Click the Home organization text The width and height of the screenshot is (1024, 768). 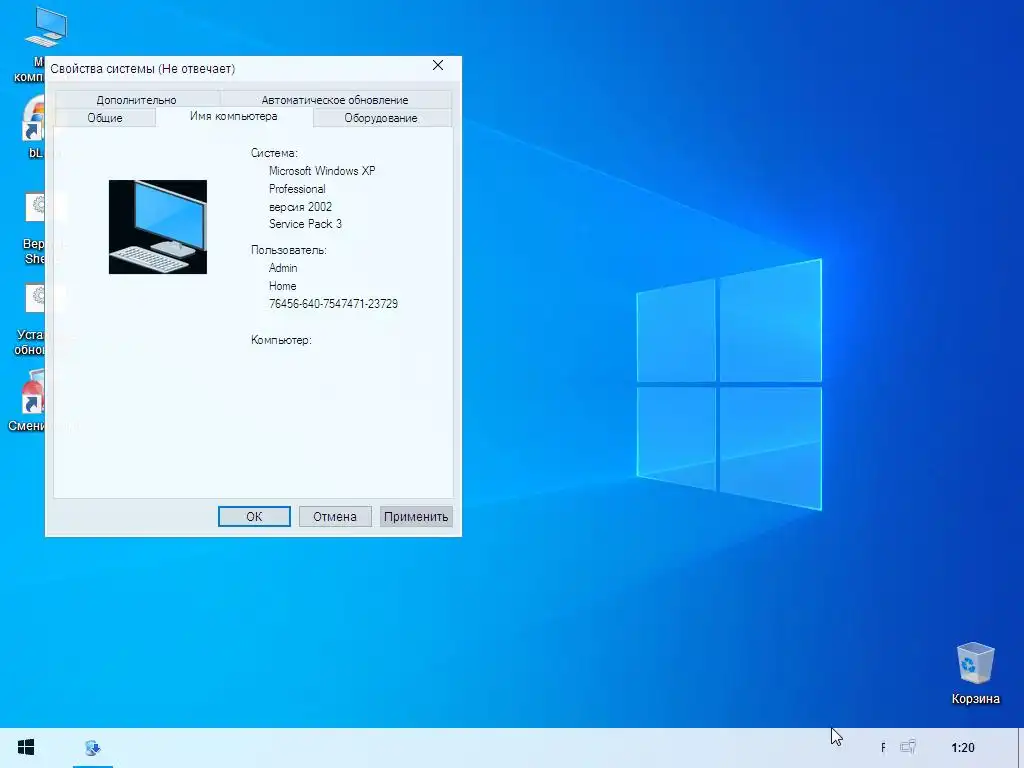click(282, 286)
